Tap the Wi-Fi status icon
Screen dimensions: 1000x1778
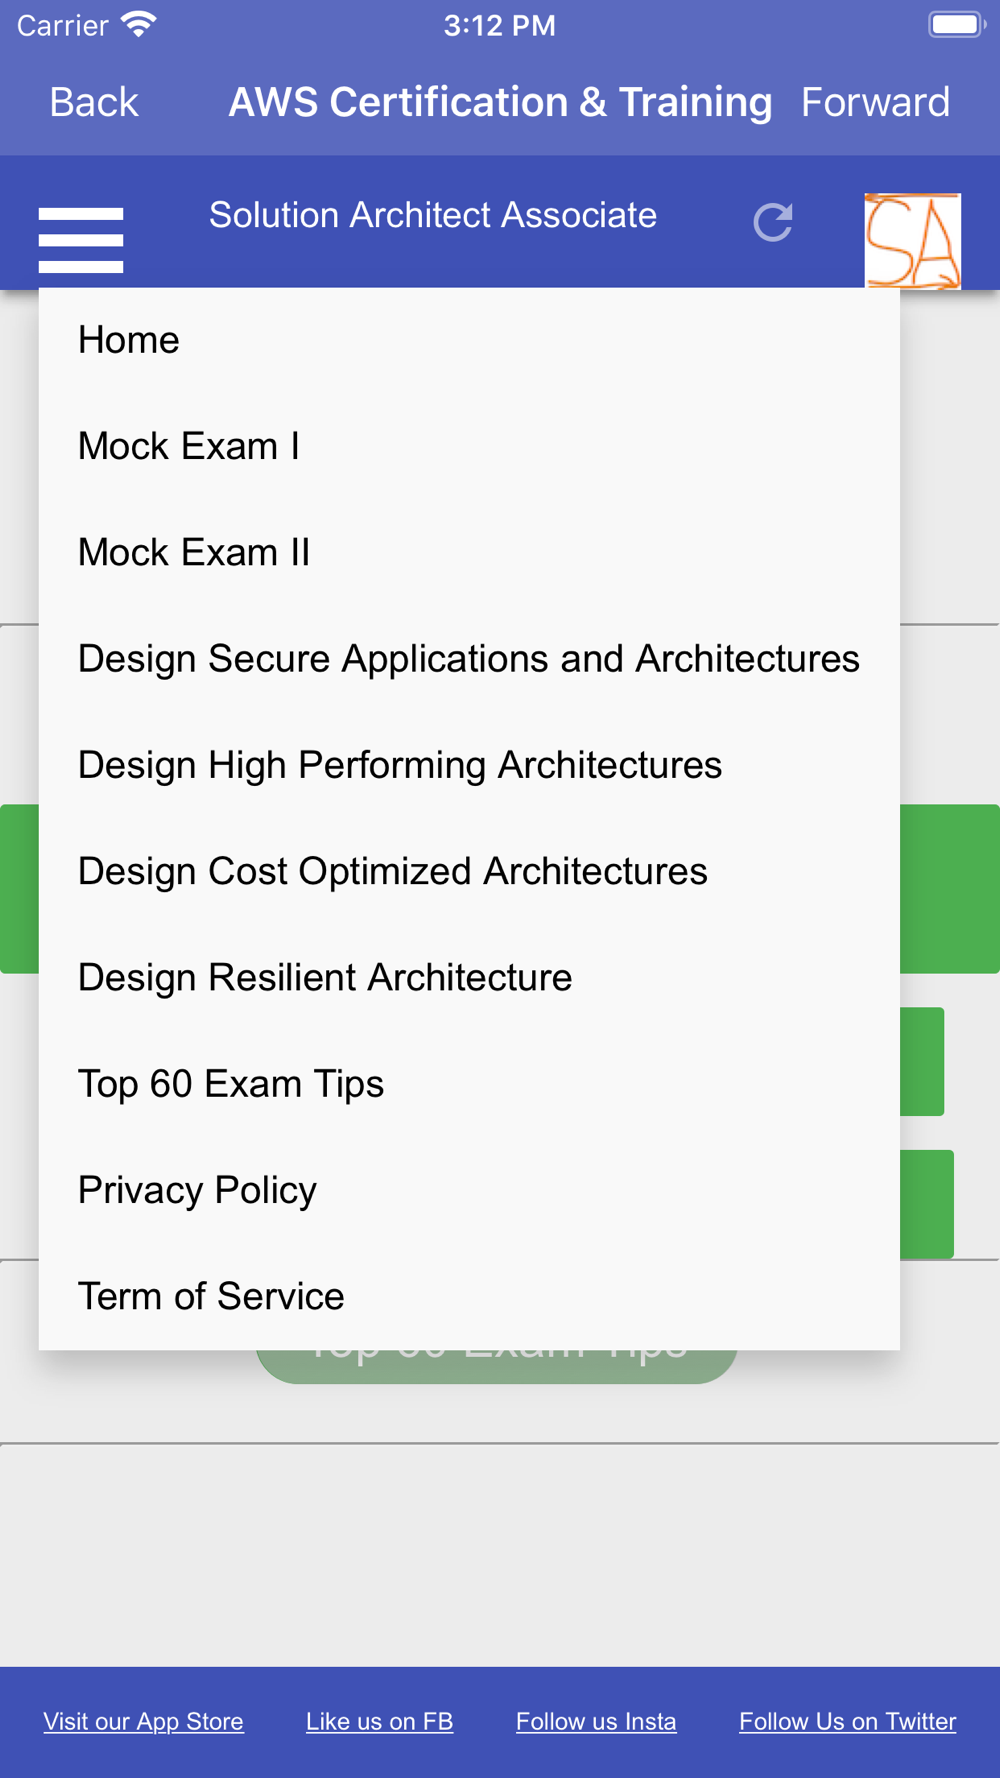point(139,25)
